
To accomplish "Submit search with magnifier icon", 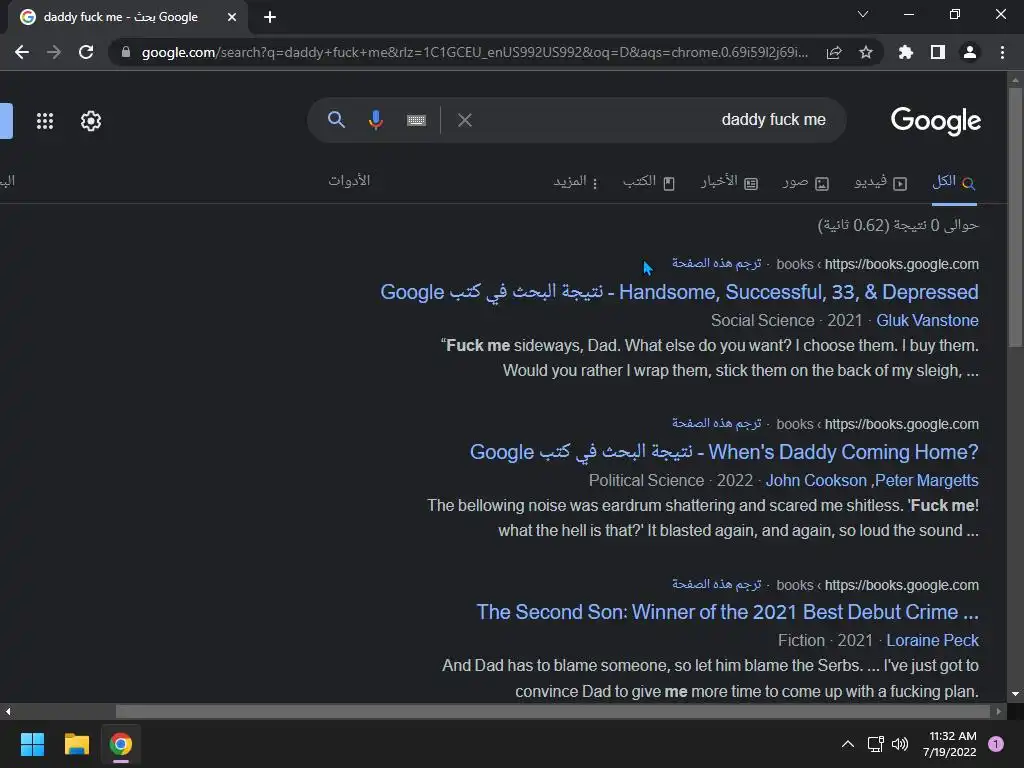I will (336, 120).
